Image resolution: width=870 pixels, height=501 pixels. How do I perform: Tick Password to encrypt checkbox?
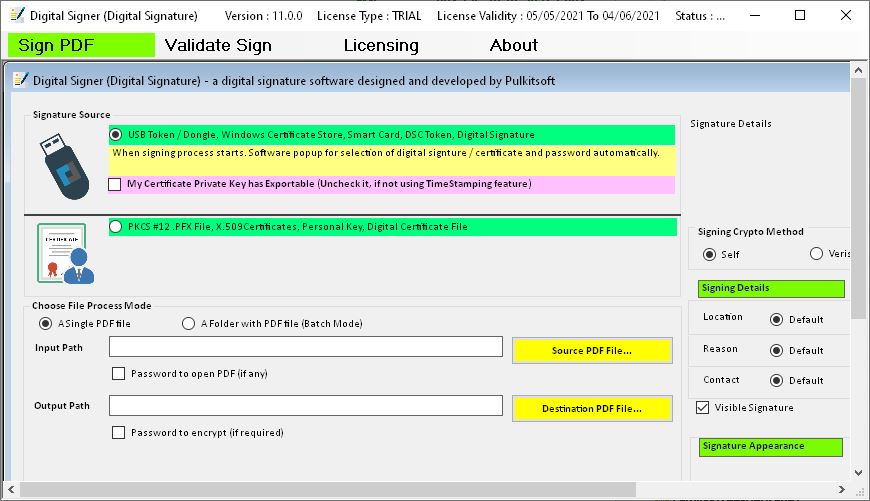(118, 432)
